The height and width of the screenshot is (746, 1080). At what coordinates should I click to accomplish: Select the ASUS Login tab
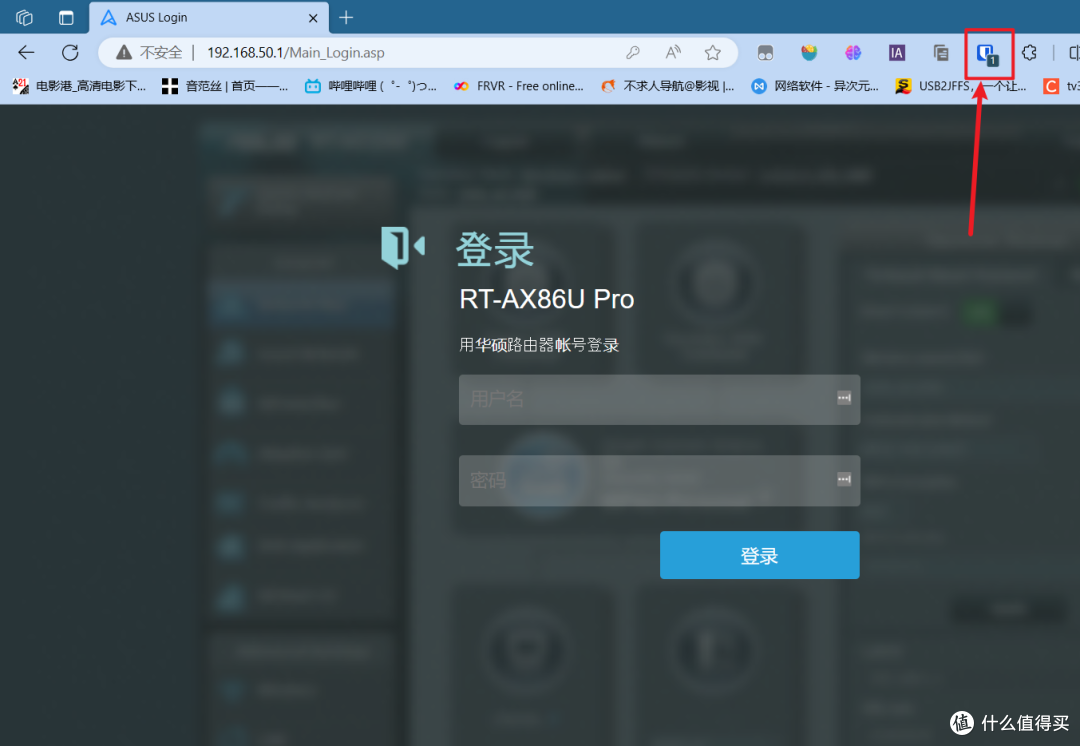click(209, 17)
